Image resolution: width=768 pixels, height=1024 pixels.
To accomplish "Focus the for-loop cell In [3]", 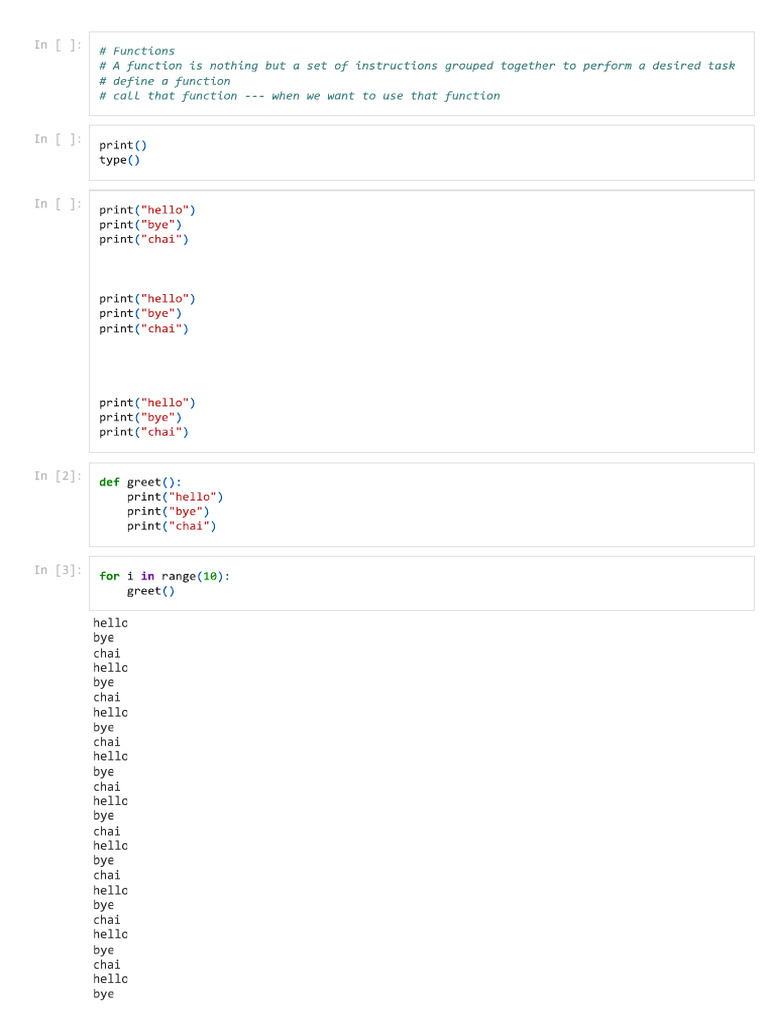I will [x=421, y=583].
